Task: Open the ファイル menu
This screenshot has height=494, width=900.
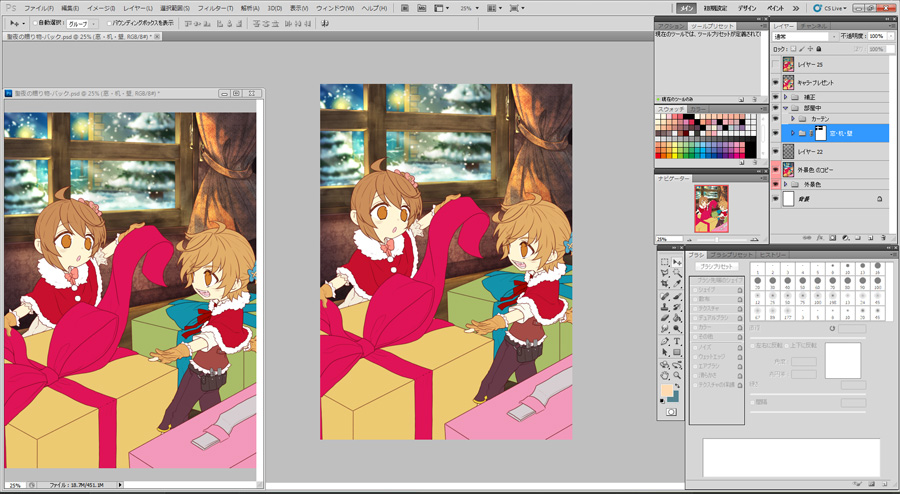Action: point(39,9)
